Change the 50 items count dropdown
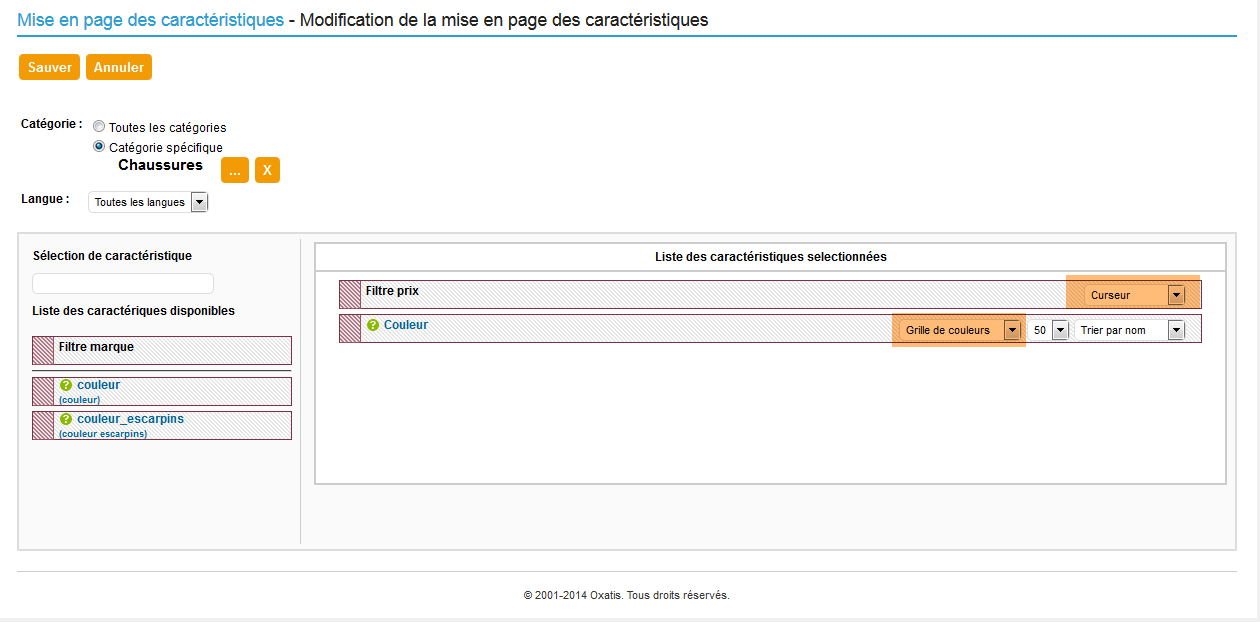 click(x=1049, y=330)
